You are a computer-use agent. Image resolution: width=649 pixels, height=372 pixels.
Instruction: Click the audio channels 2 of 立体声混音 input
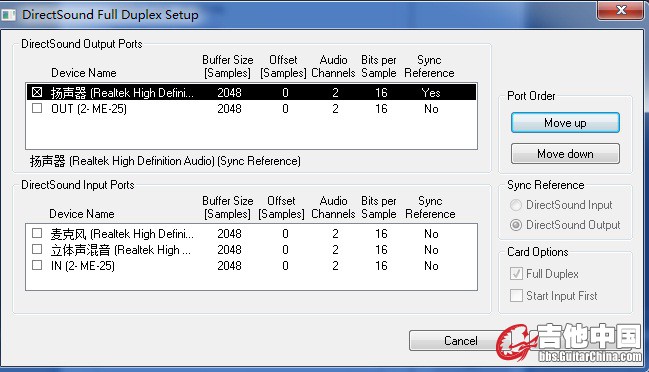point(335,250)
